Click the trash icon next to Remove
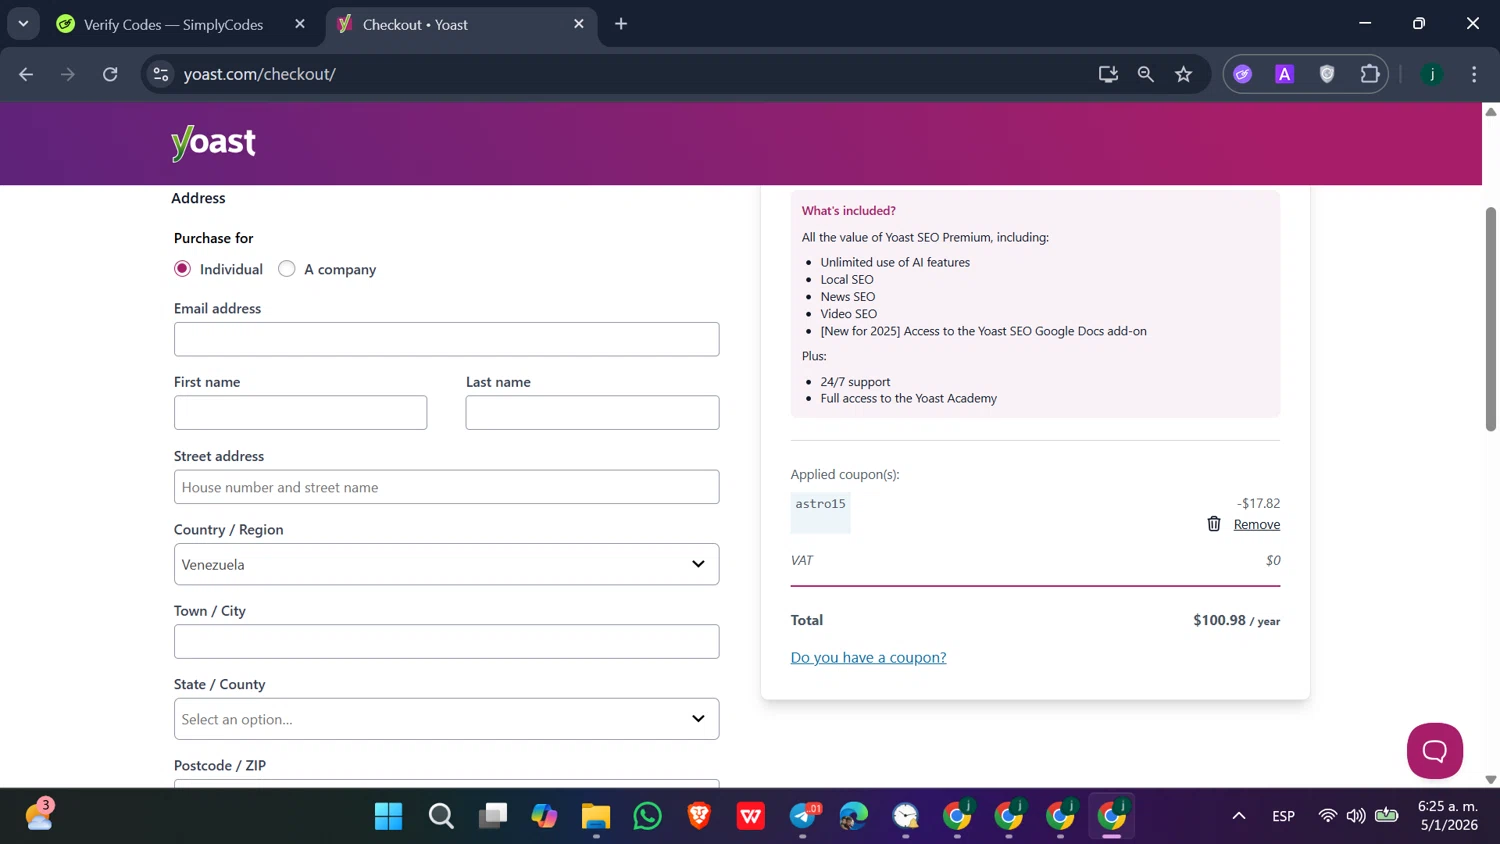The image size is (1500, 844). (x=1214, y=524)
